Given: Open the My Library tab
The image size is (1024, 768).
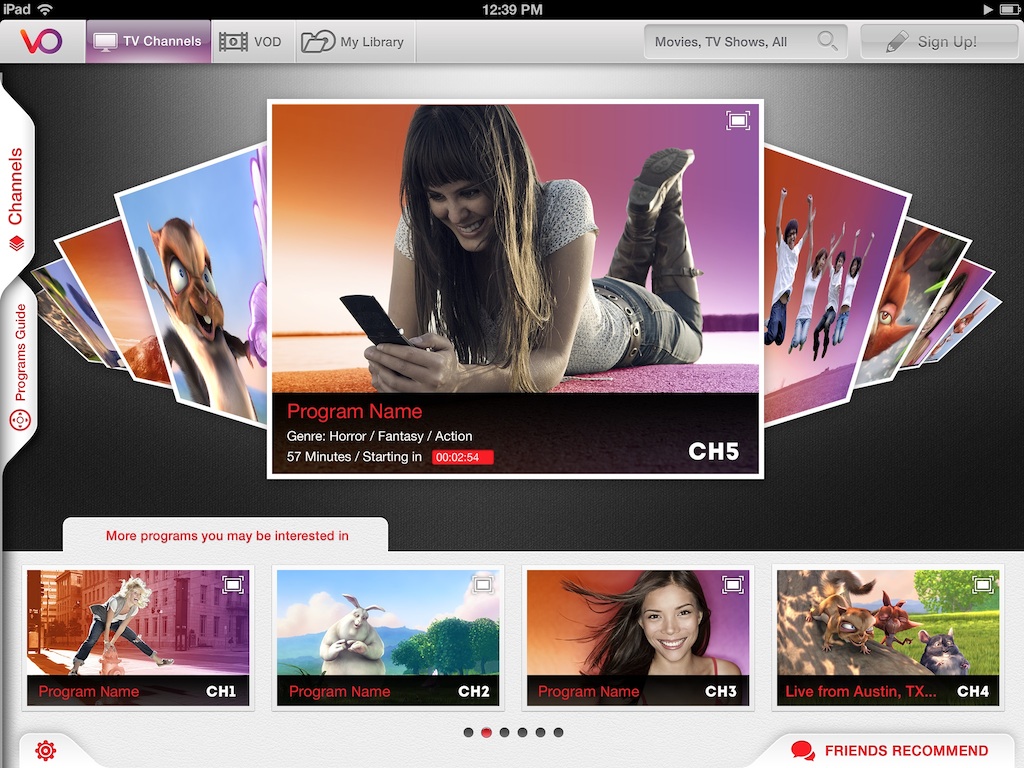Looking at the screenshot, I should click(354, 42).
